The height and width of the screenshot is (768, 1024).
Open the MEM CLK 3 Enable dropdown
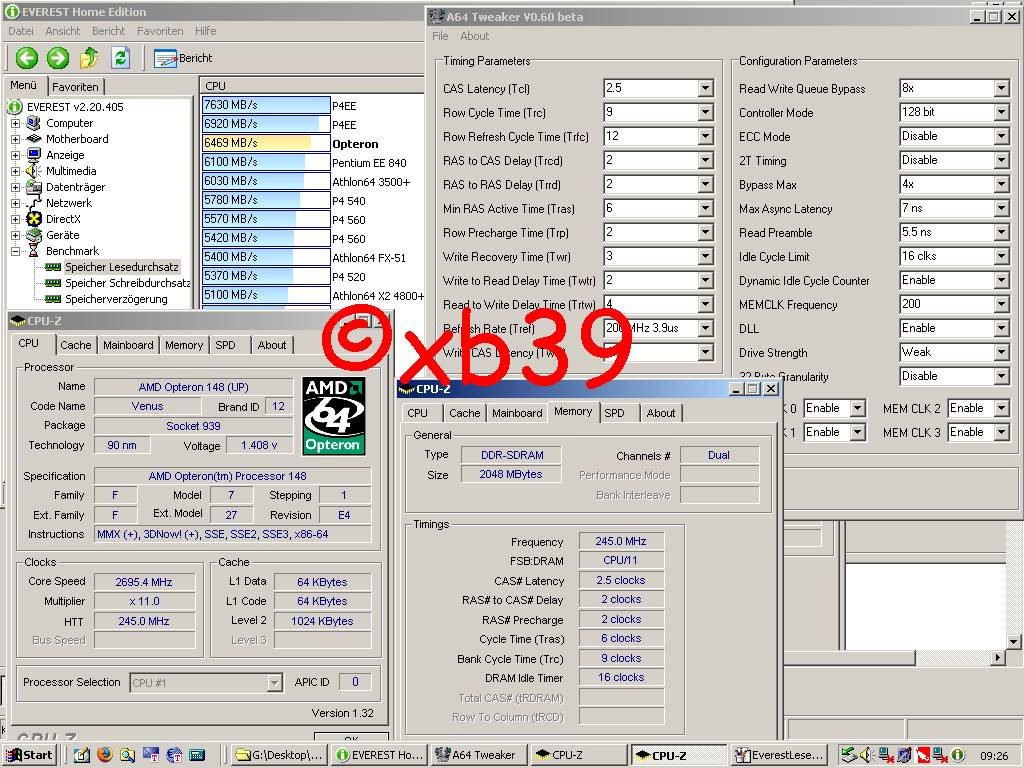pos(1002,432)
